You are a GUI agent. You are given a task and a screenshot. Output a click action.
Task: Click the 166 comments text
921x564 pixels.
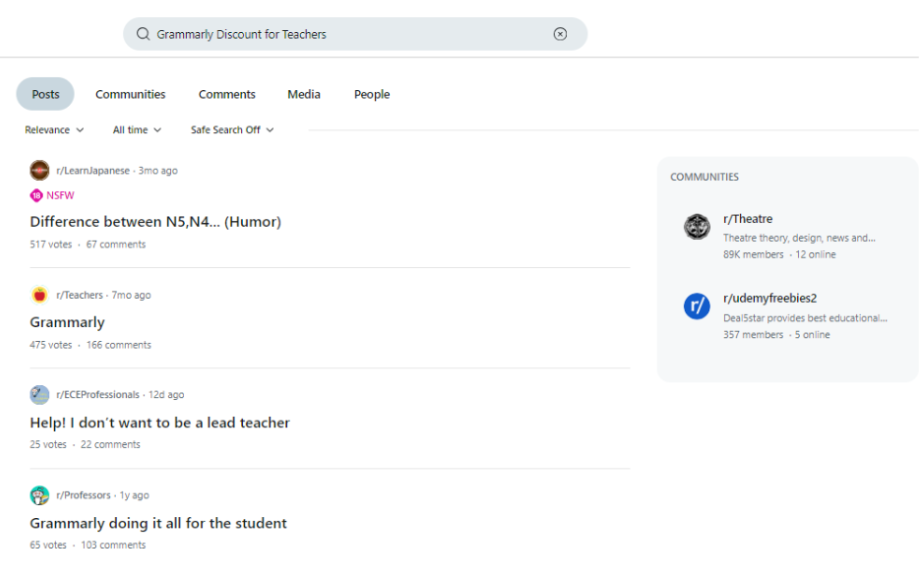(x=119, y=345)
